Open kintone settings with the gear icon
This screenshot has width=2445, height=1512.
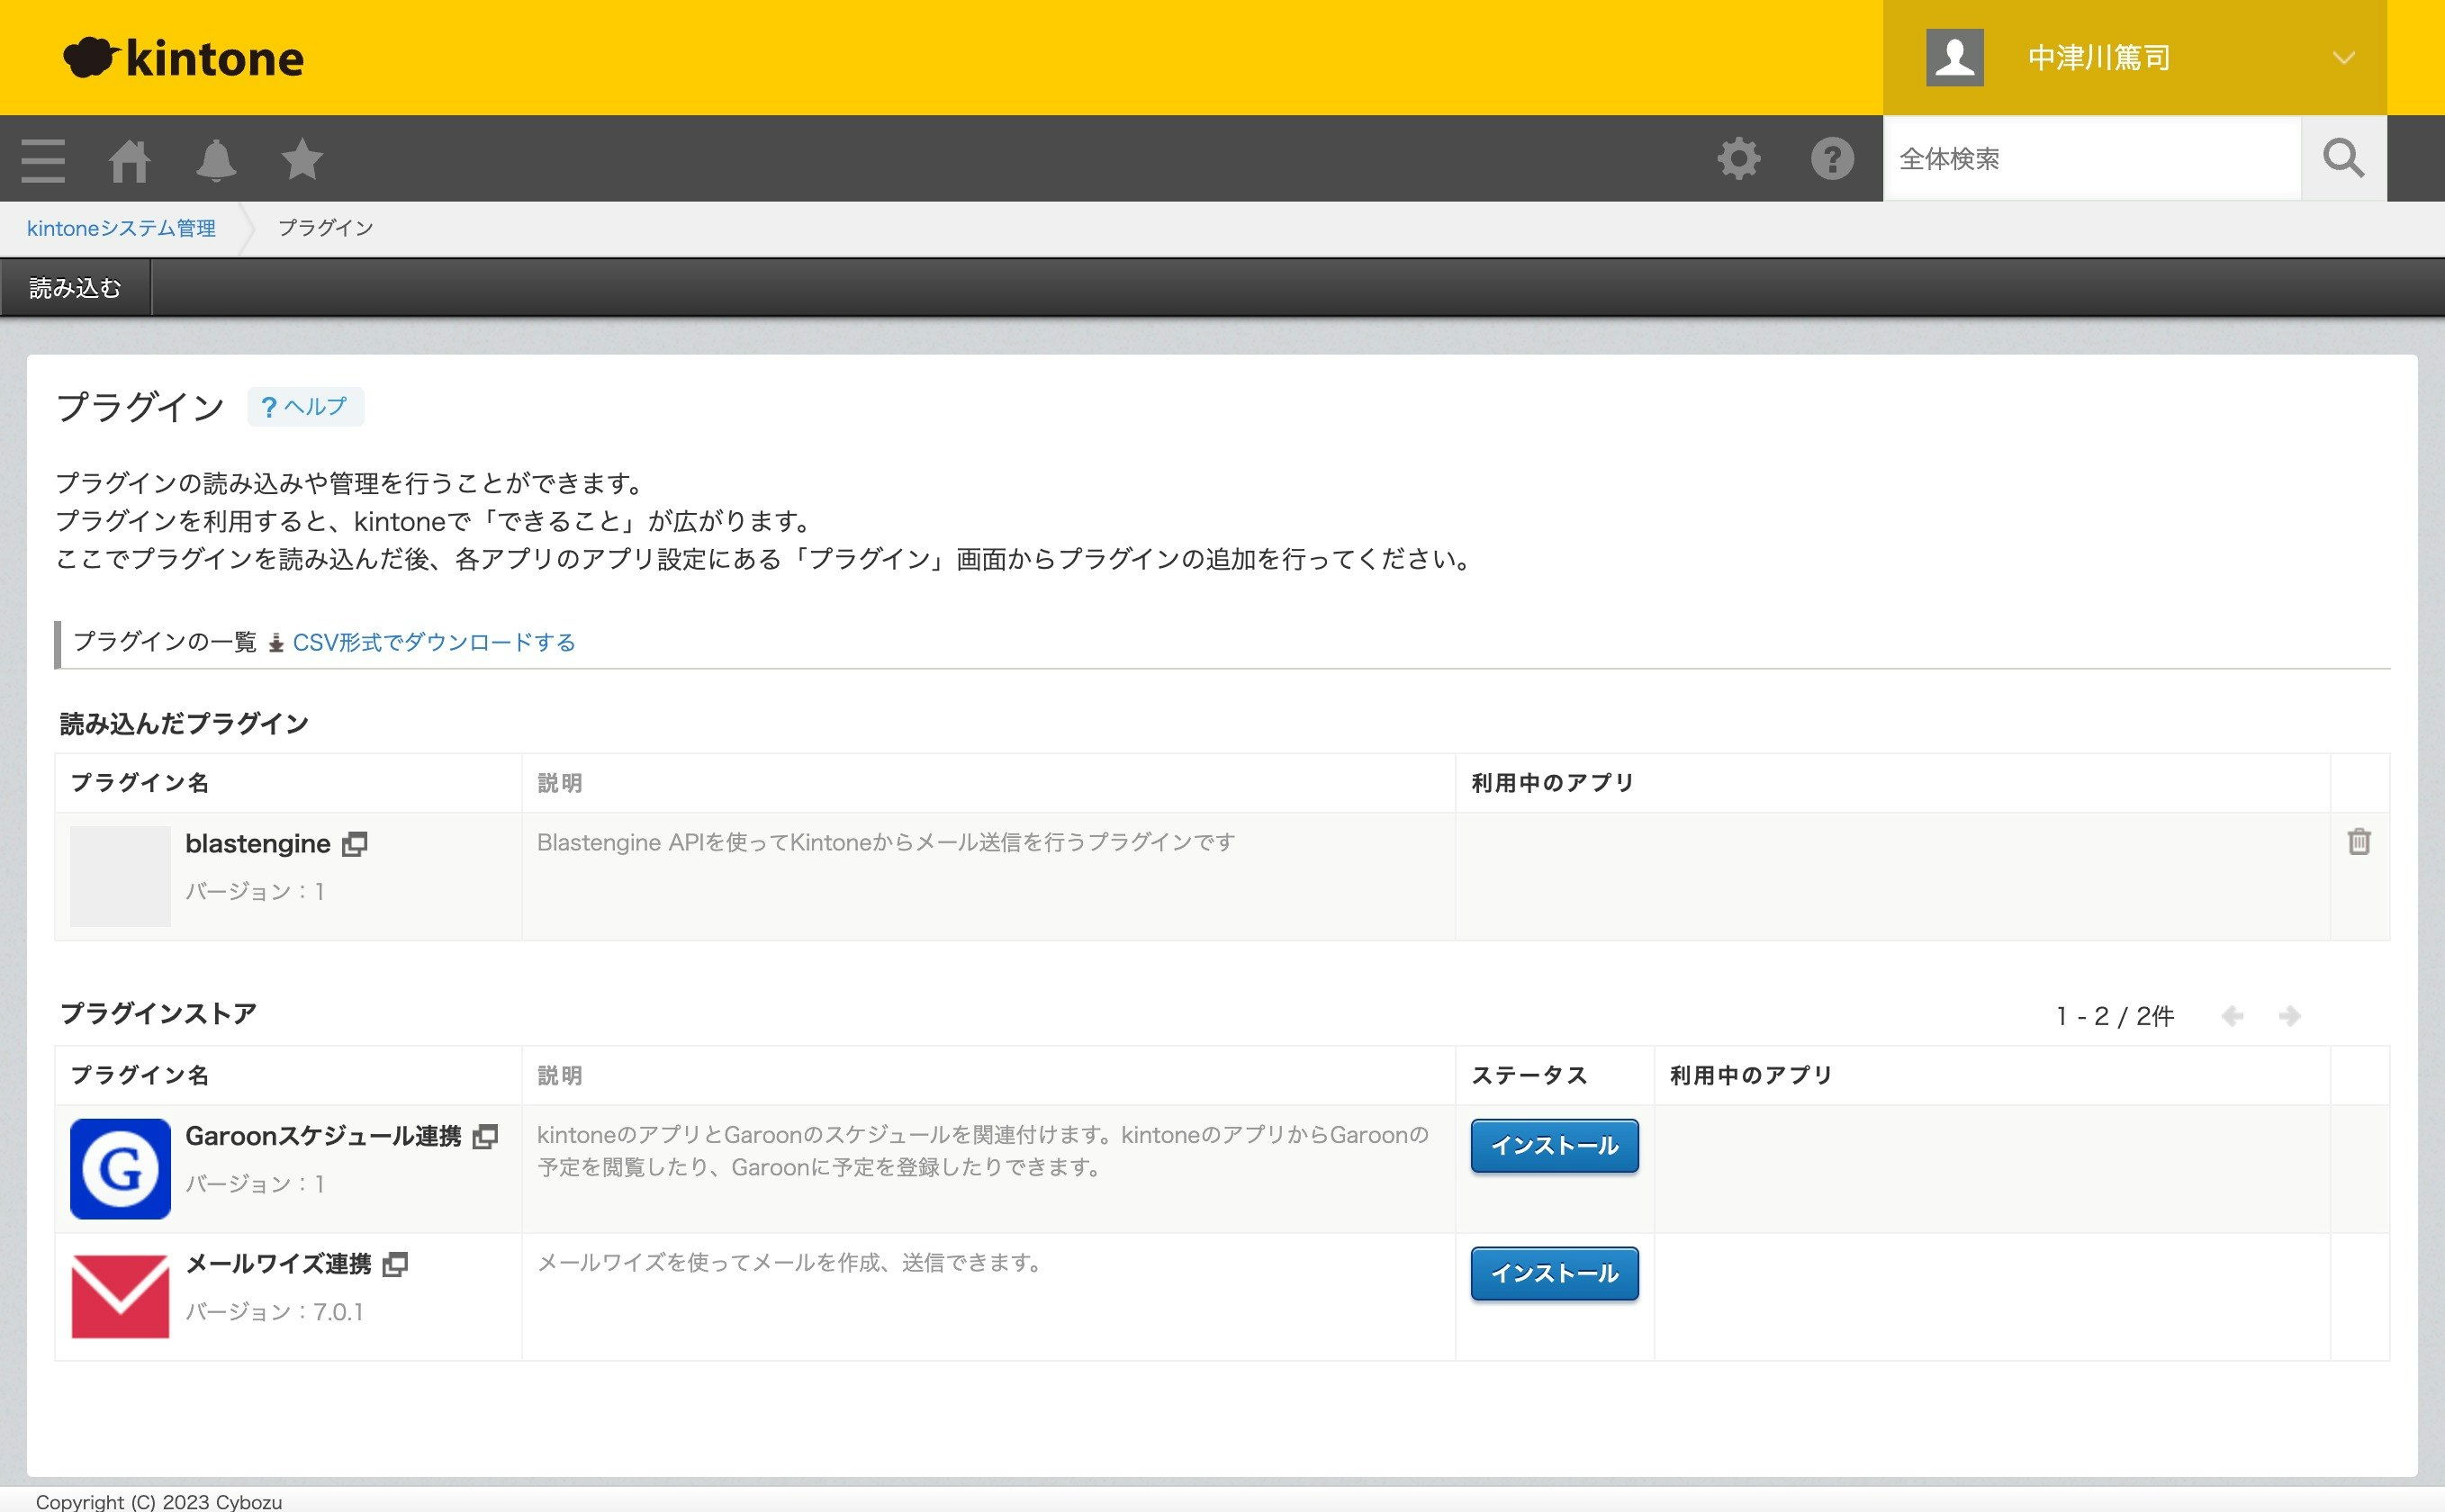click(x=1738, y=158)
